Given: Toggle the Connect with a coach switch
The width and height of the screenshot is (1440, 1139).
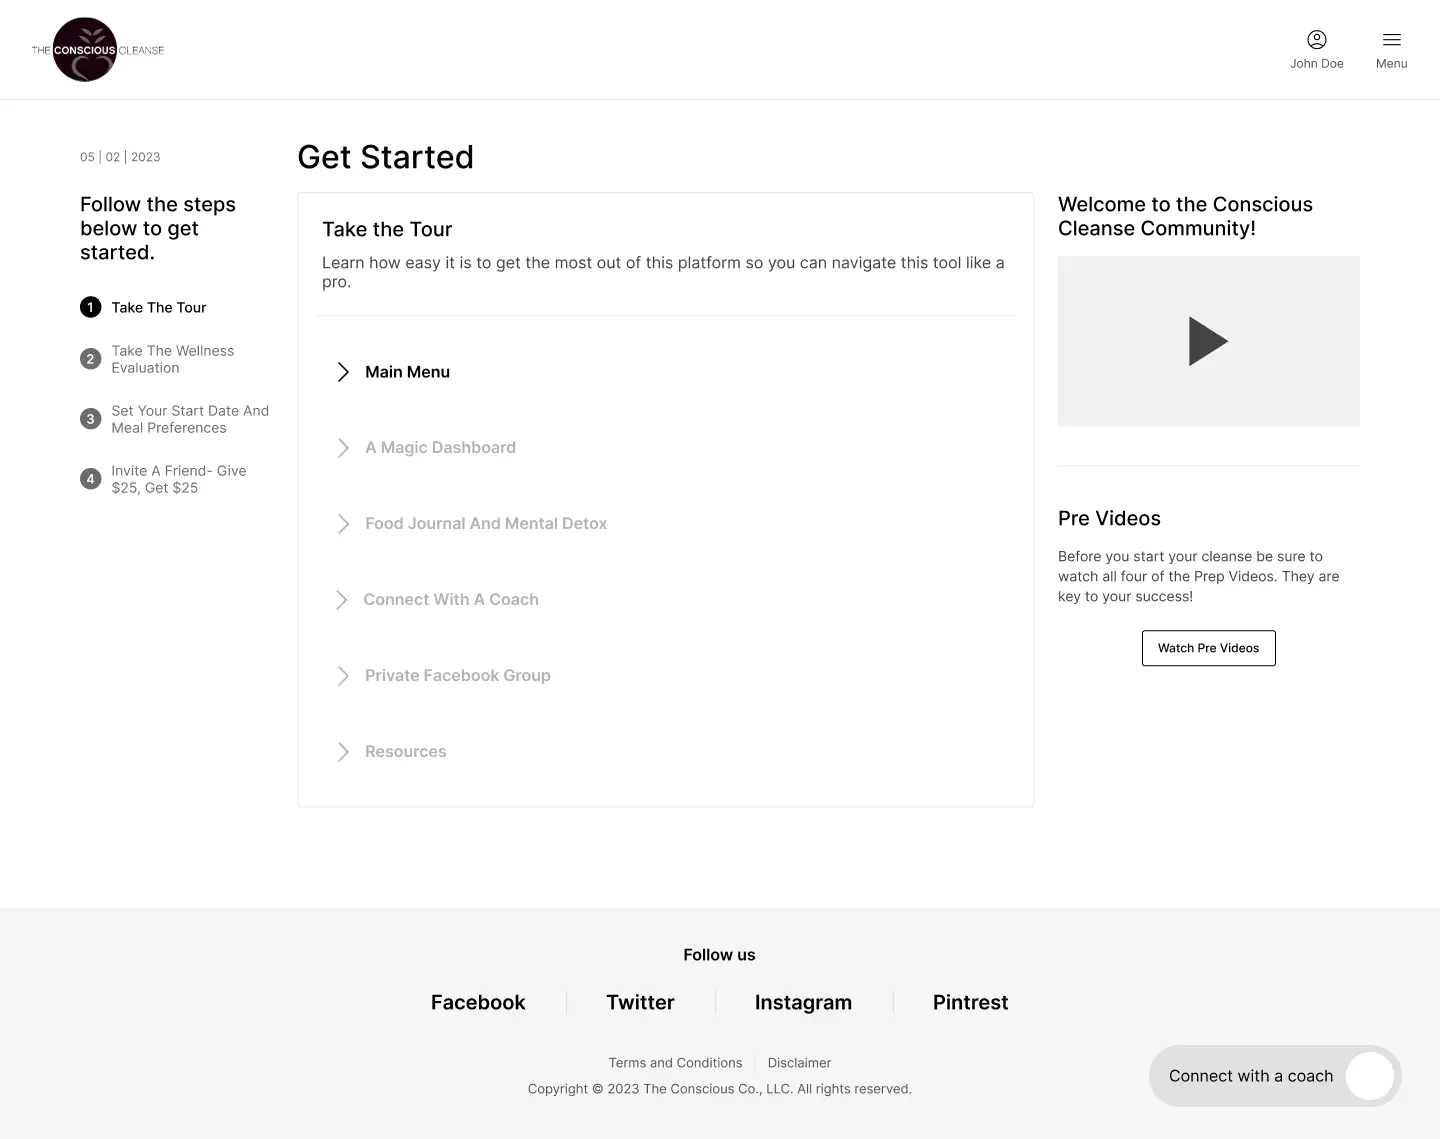Looking at the screenshot, I should pyautogui.click(x=1369, y=1076).
